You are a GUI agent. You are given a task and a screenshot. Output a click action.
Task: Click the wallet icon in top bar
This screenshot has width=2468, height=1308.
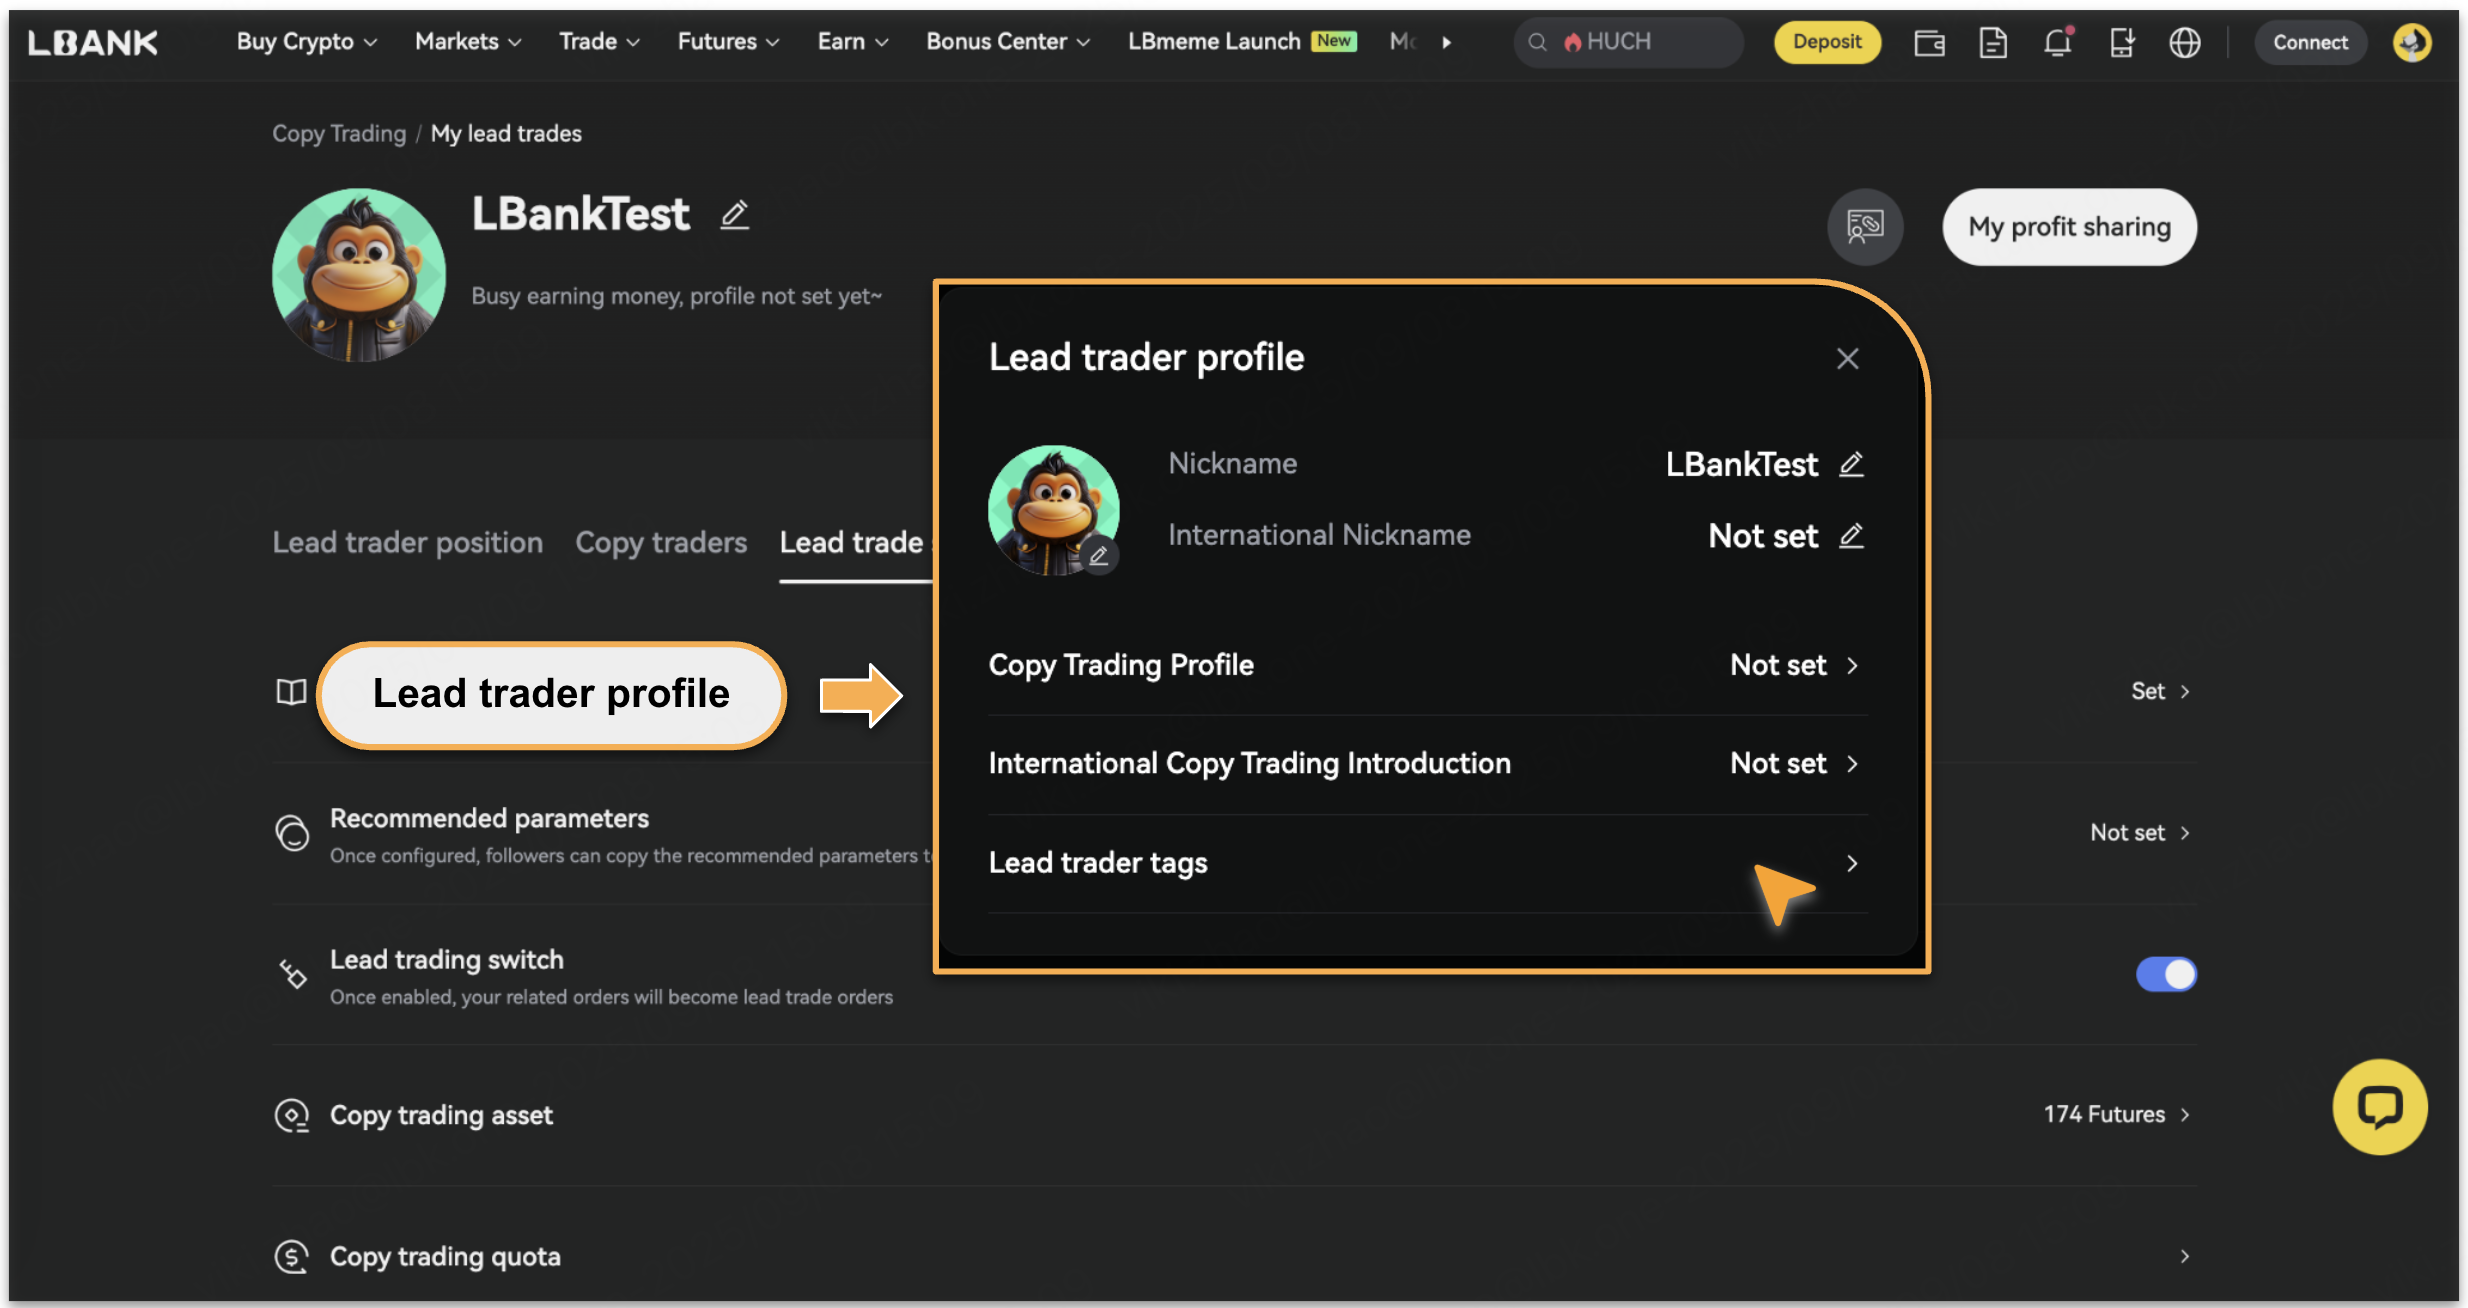pyautogui.click(x=1928, y=42)
